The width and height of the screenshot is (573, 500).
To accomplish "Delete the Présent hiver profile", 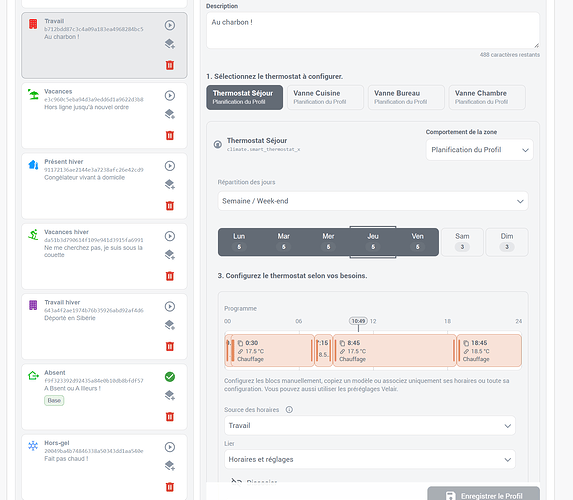I will coord(170,206).
